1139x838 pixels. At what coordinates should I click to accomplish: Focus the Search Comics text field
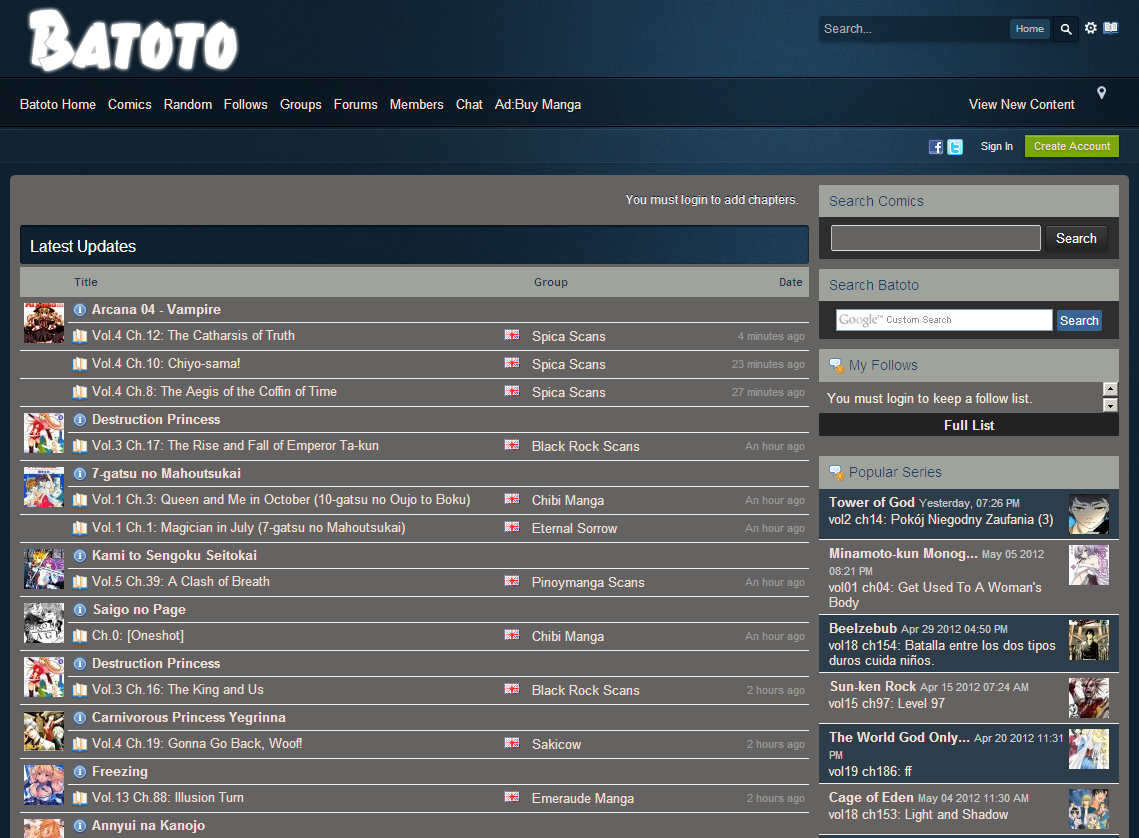[936, 238]
